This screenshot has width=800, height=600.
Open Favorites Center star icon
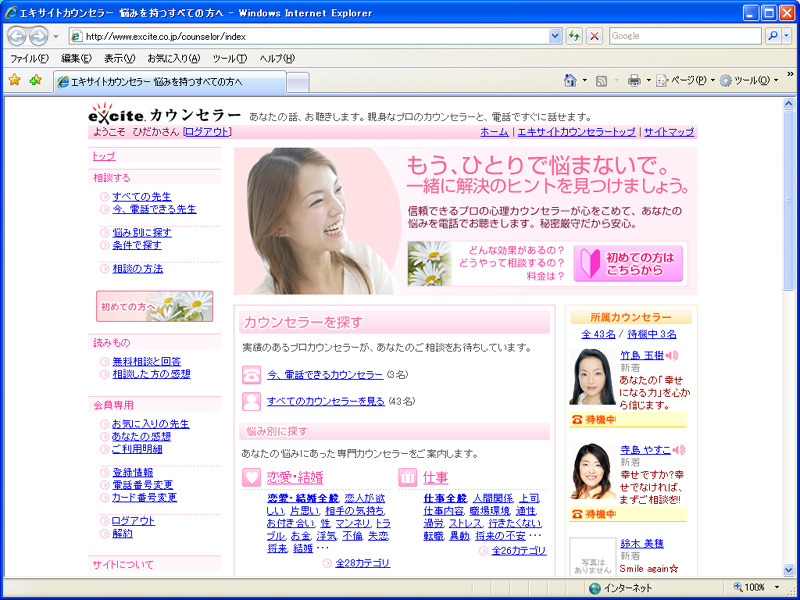click(x=15, y=80)
